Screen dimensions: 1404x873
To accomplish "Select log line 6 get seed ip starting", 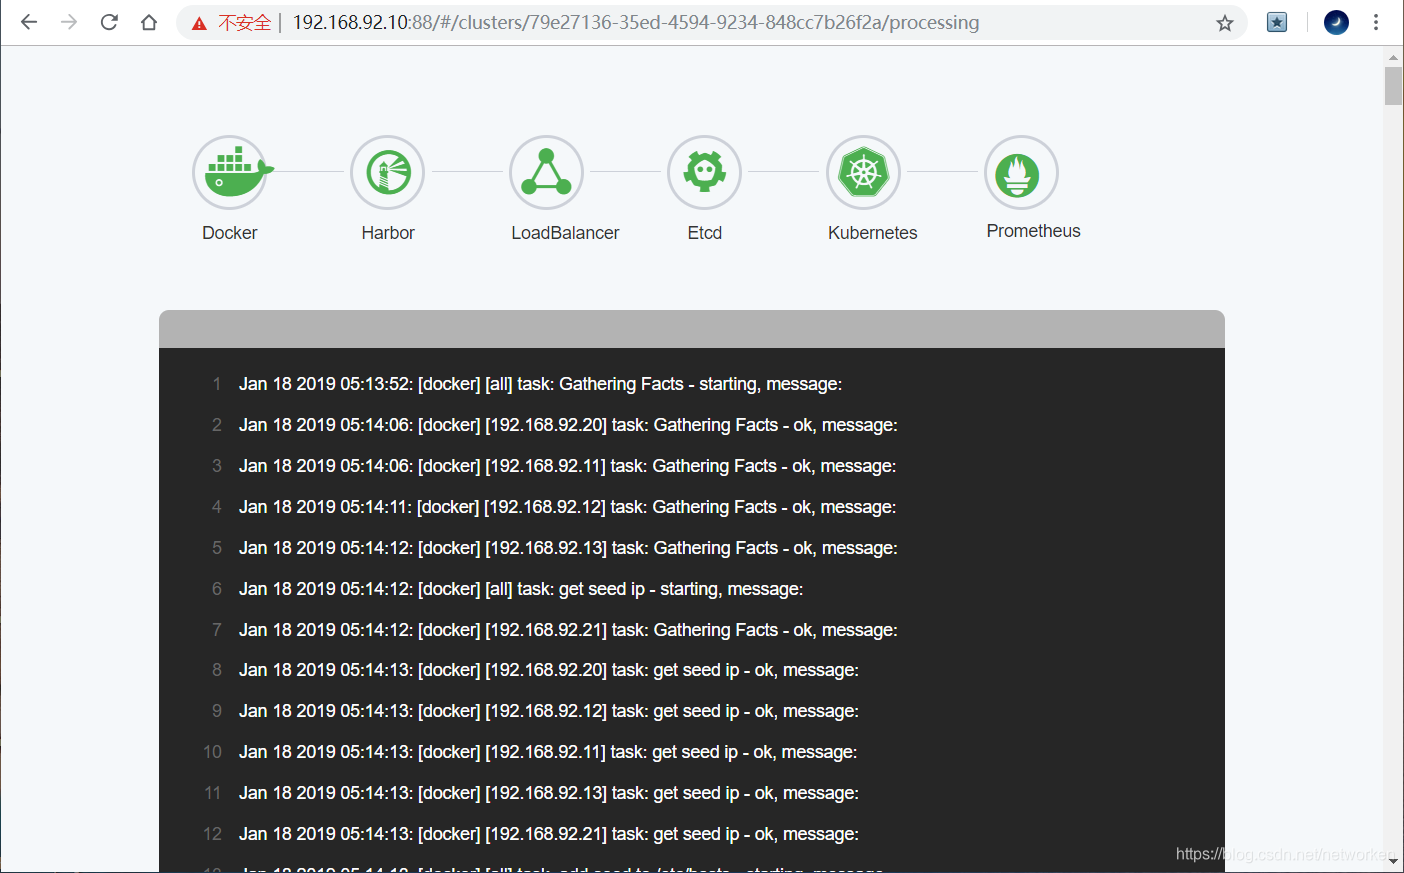I will [521, 589].
